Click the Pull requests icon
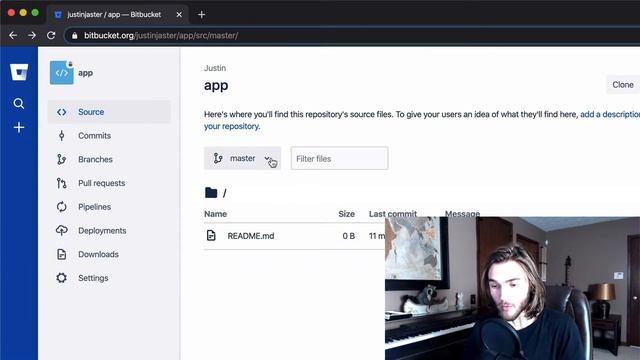Screen dimensions: 640x360 [x=62, y=183]
